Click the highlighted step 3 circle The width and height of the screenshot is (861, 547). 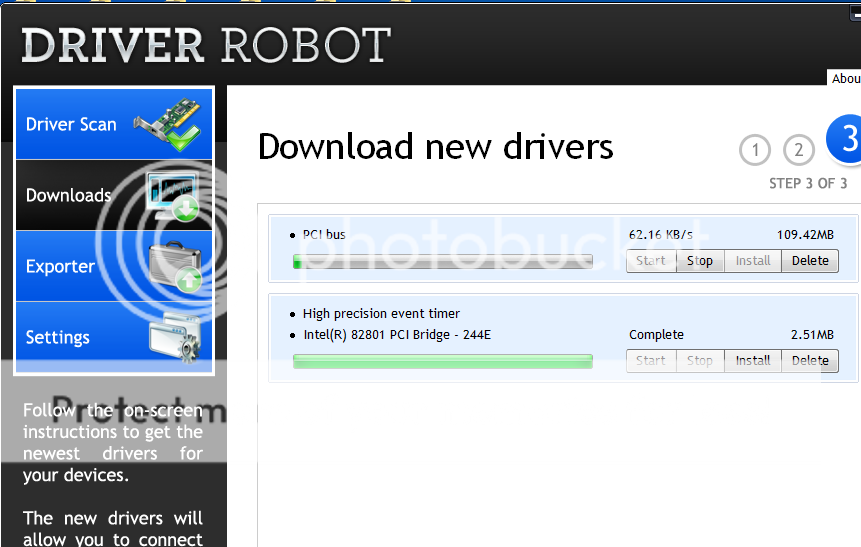pos(845,140)
